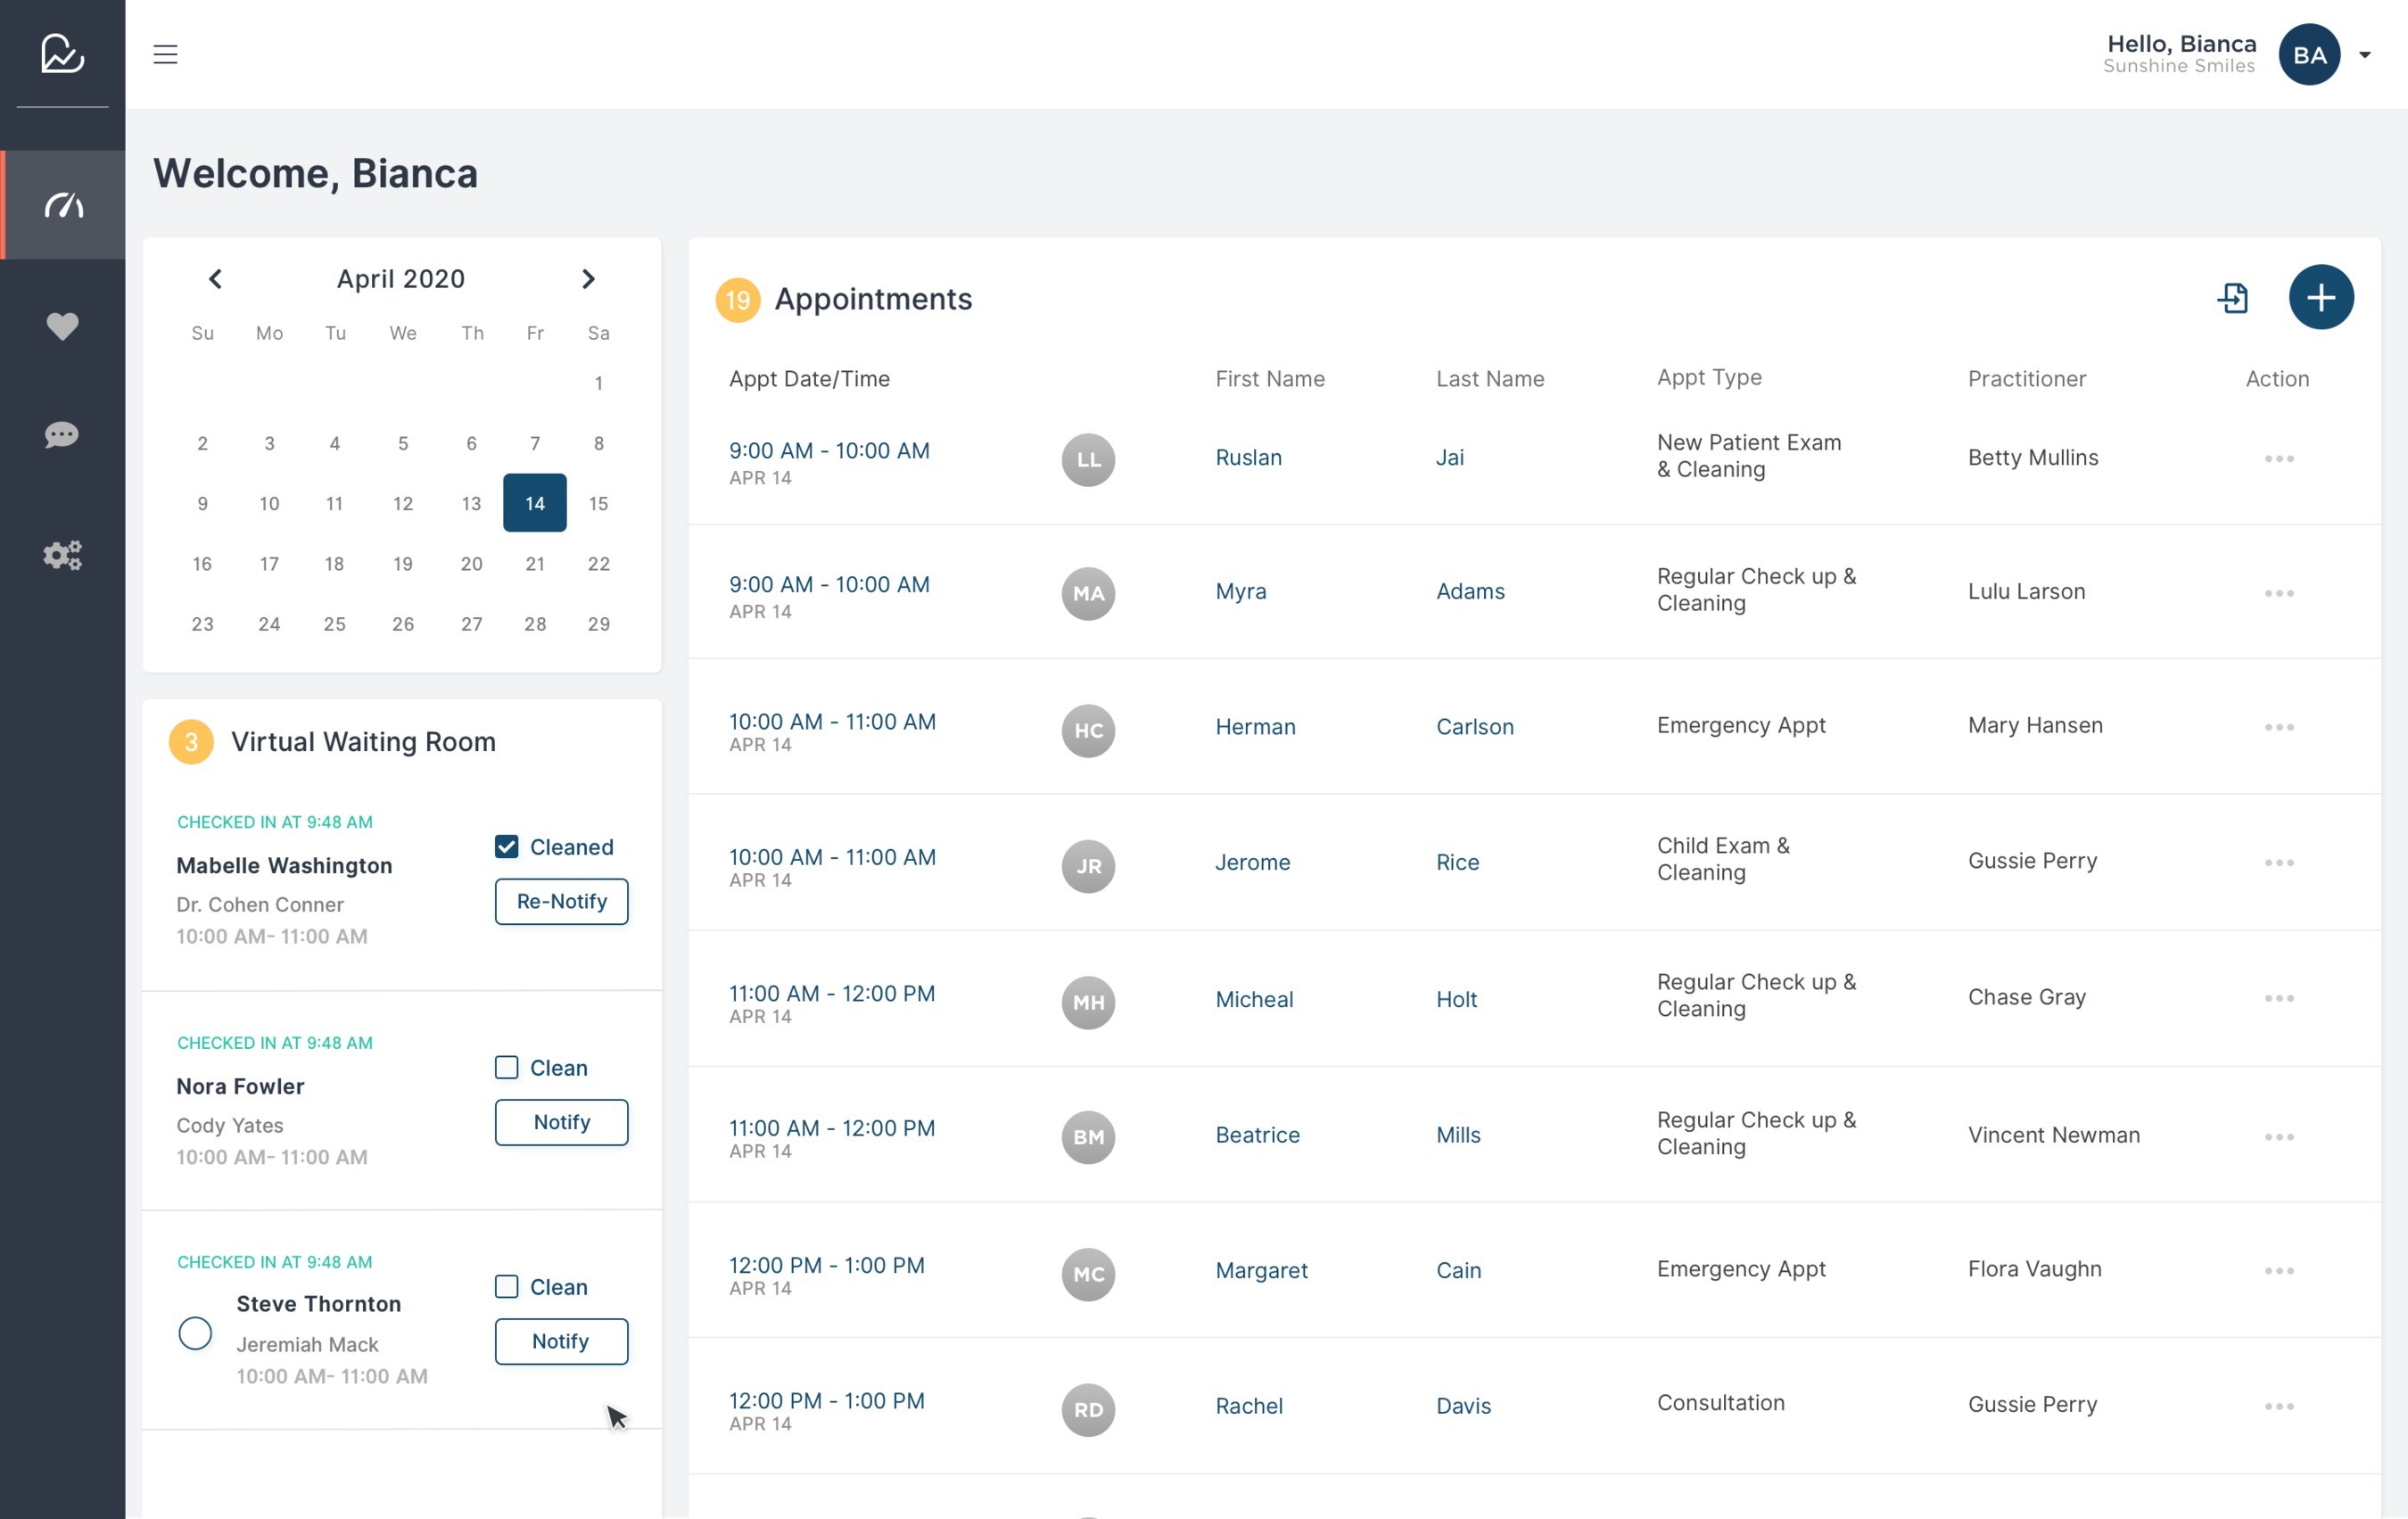2408x1519 pixels.
Task: Select the radio circle beside Steve Thornton
Action: [x=195, y=1333]
